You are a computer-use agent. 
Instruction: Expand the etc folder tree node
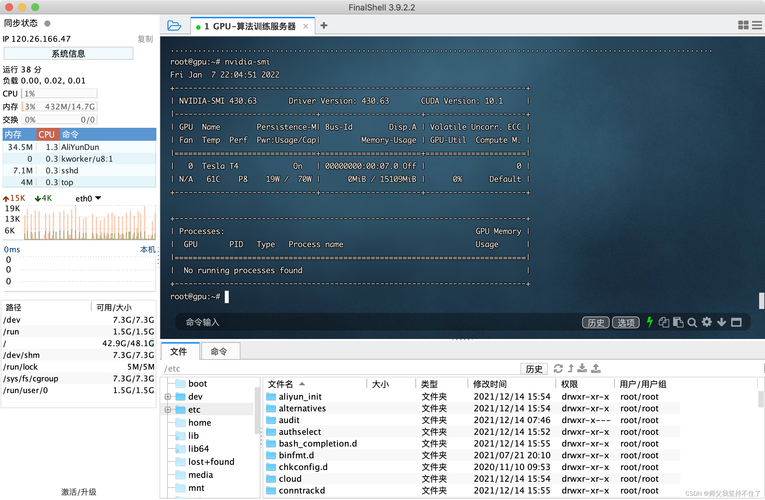tap(167, 410)
